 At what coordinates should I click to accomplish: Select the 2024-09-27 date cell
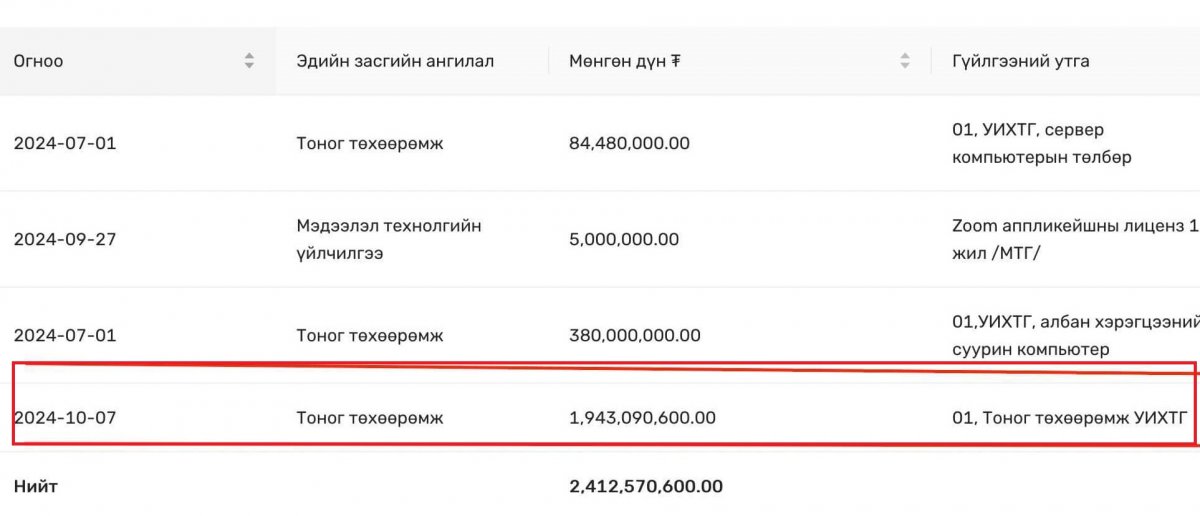click(65, 239)
